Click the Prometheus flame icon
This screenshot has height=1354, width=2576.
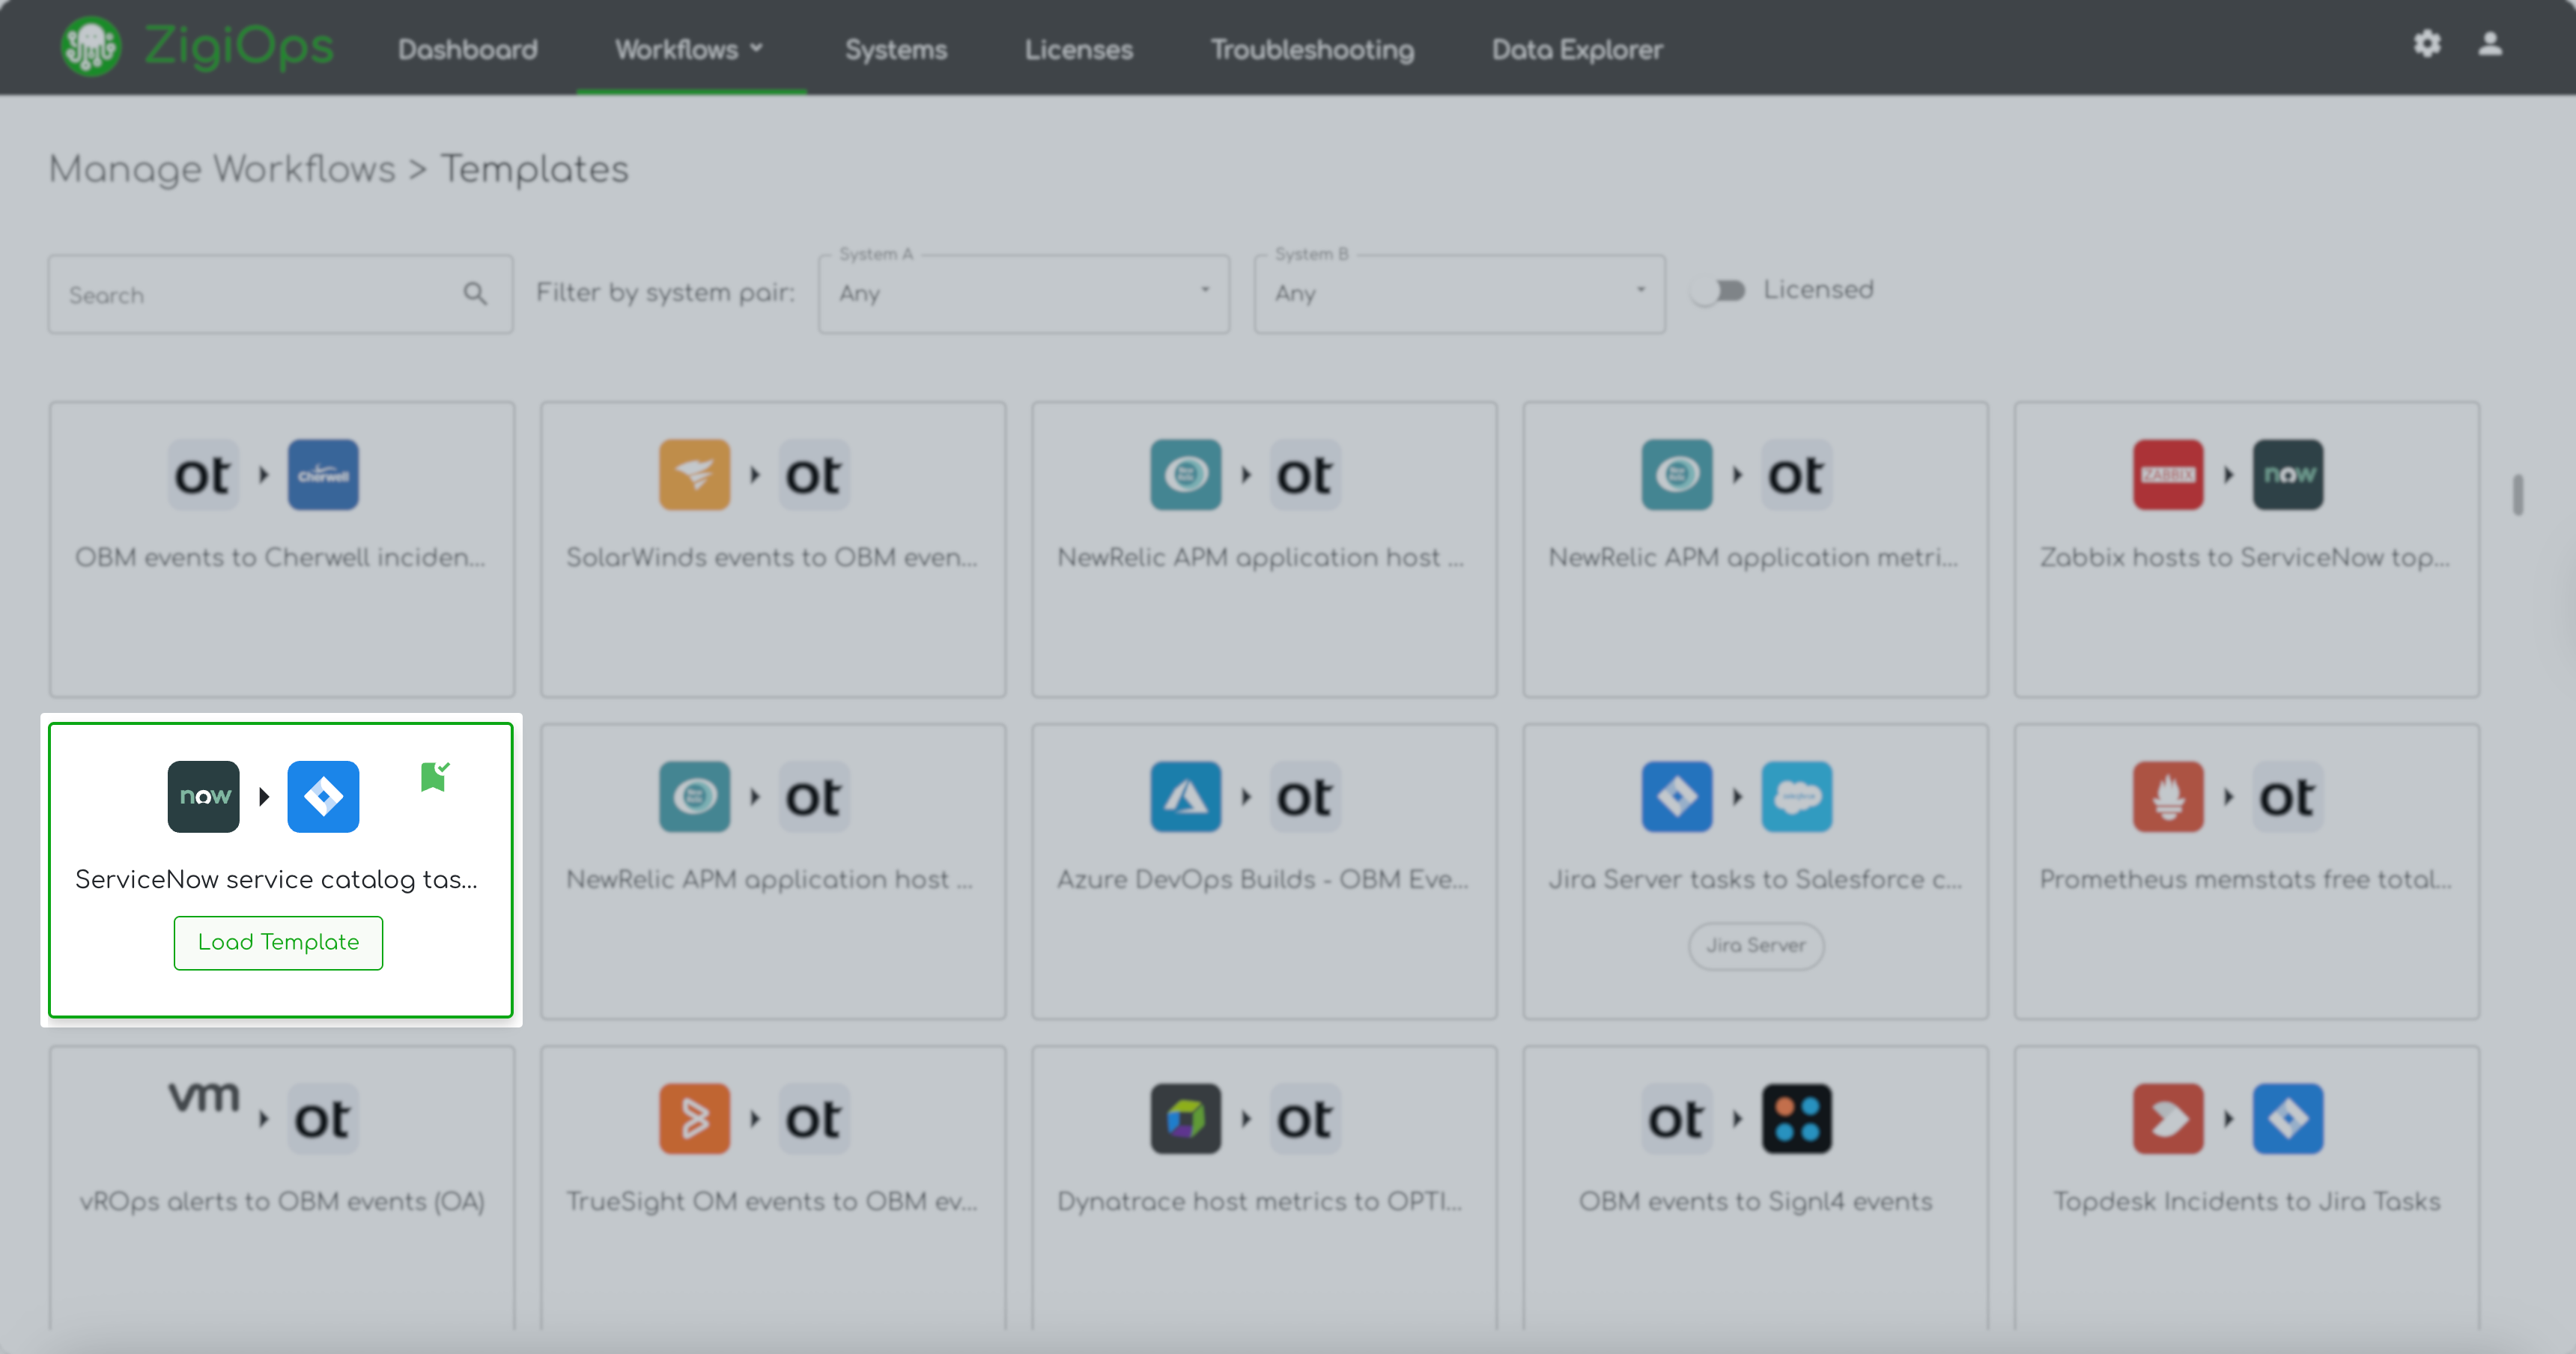[x=2167, y=797]
